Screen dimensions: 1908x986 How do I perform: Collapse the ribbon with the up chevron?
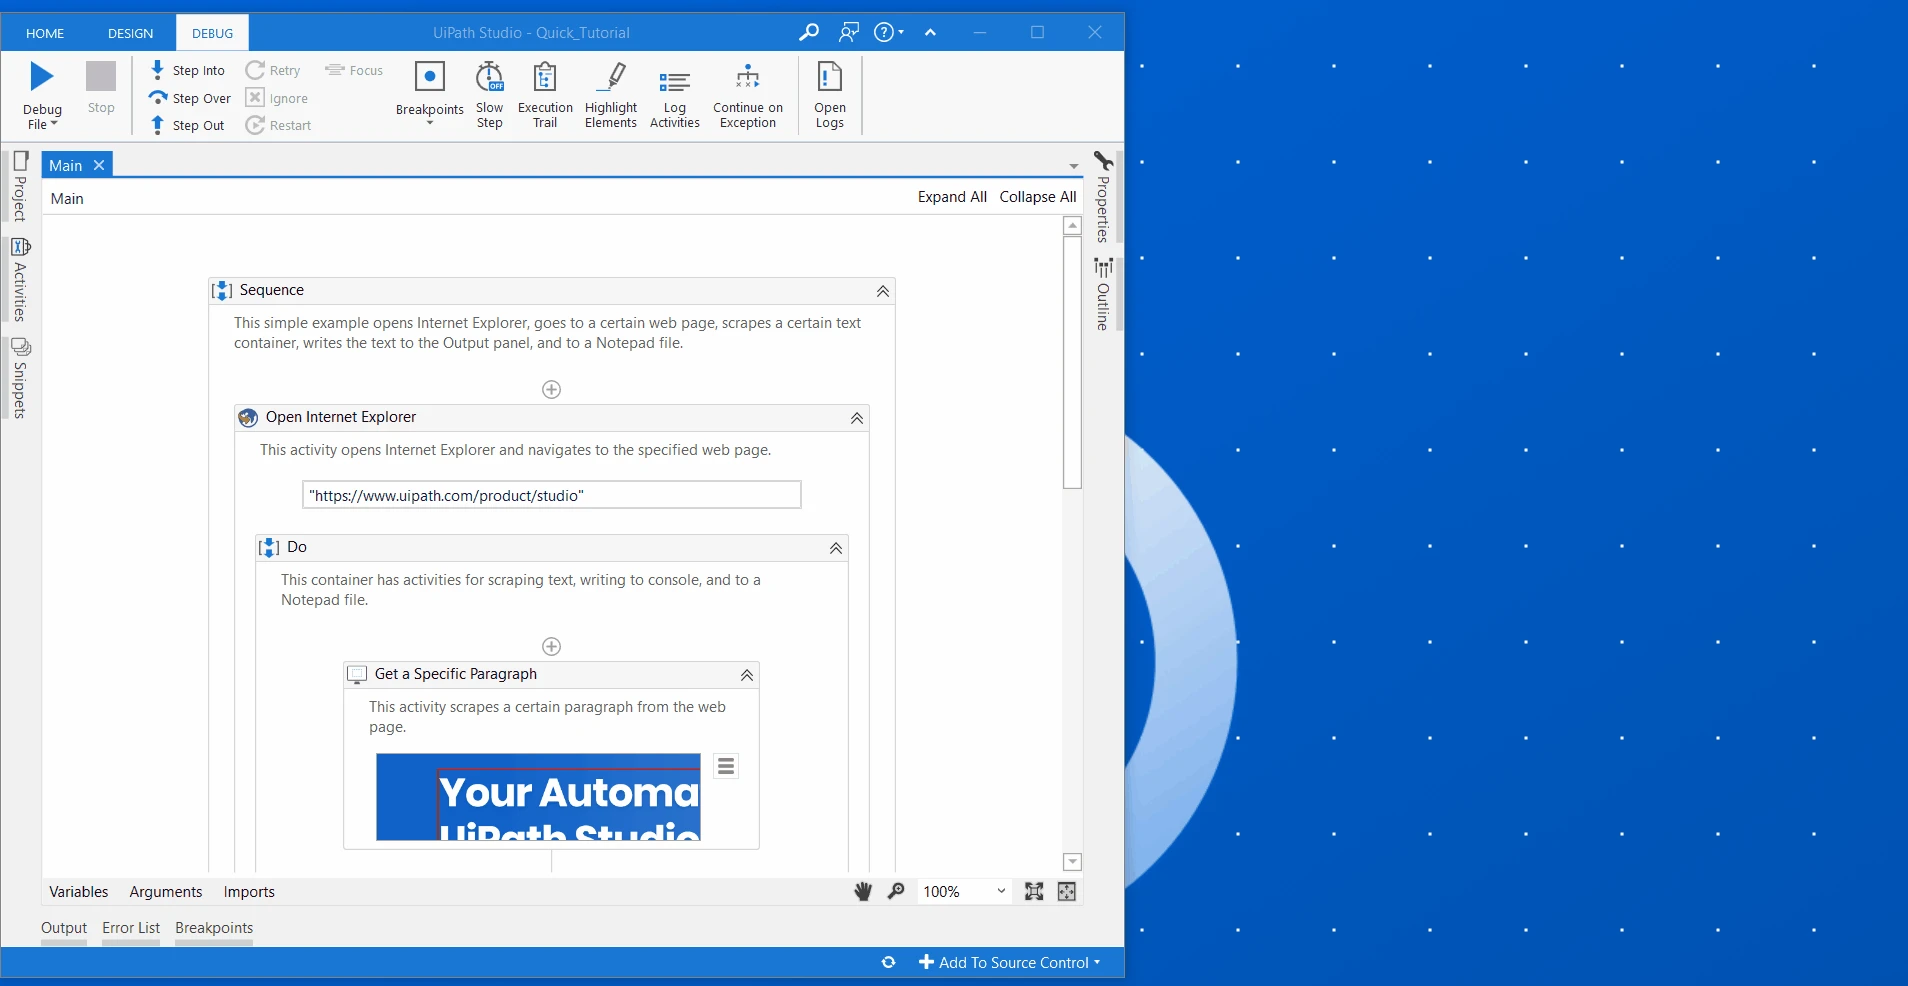[931, 32]
